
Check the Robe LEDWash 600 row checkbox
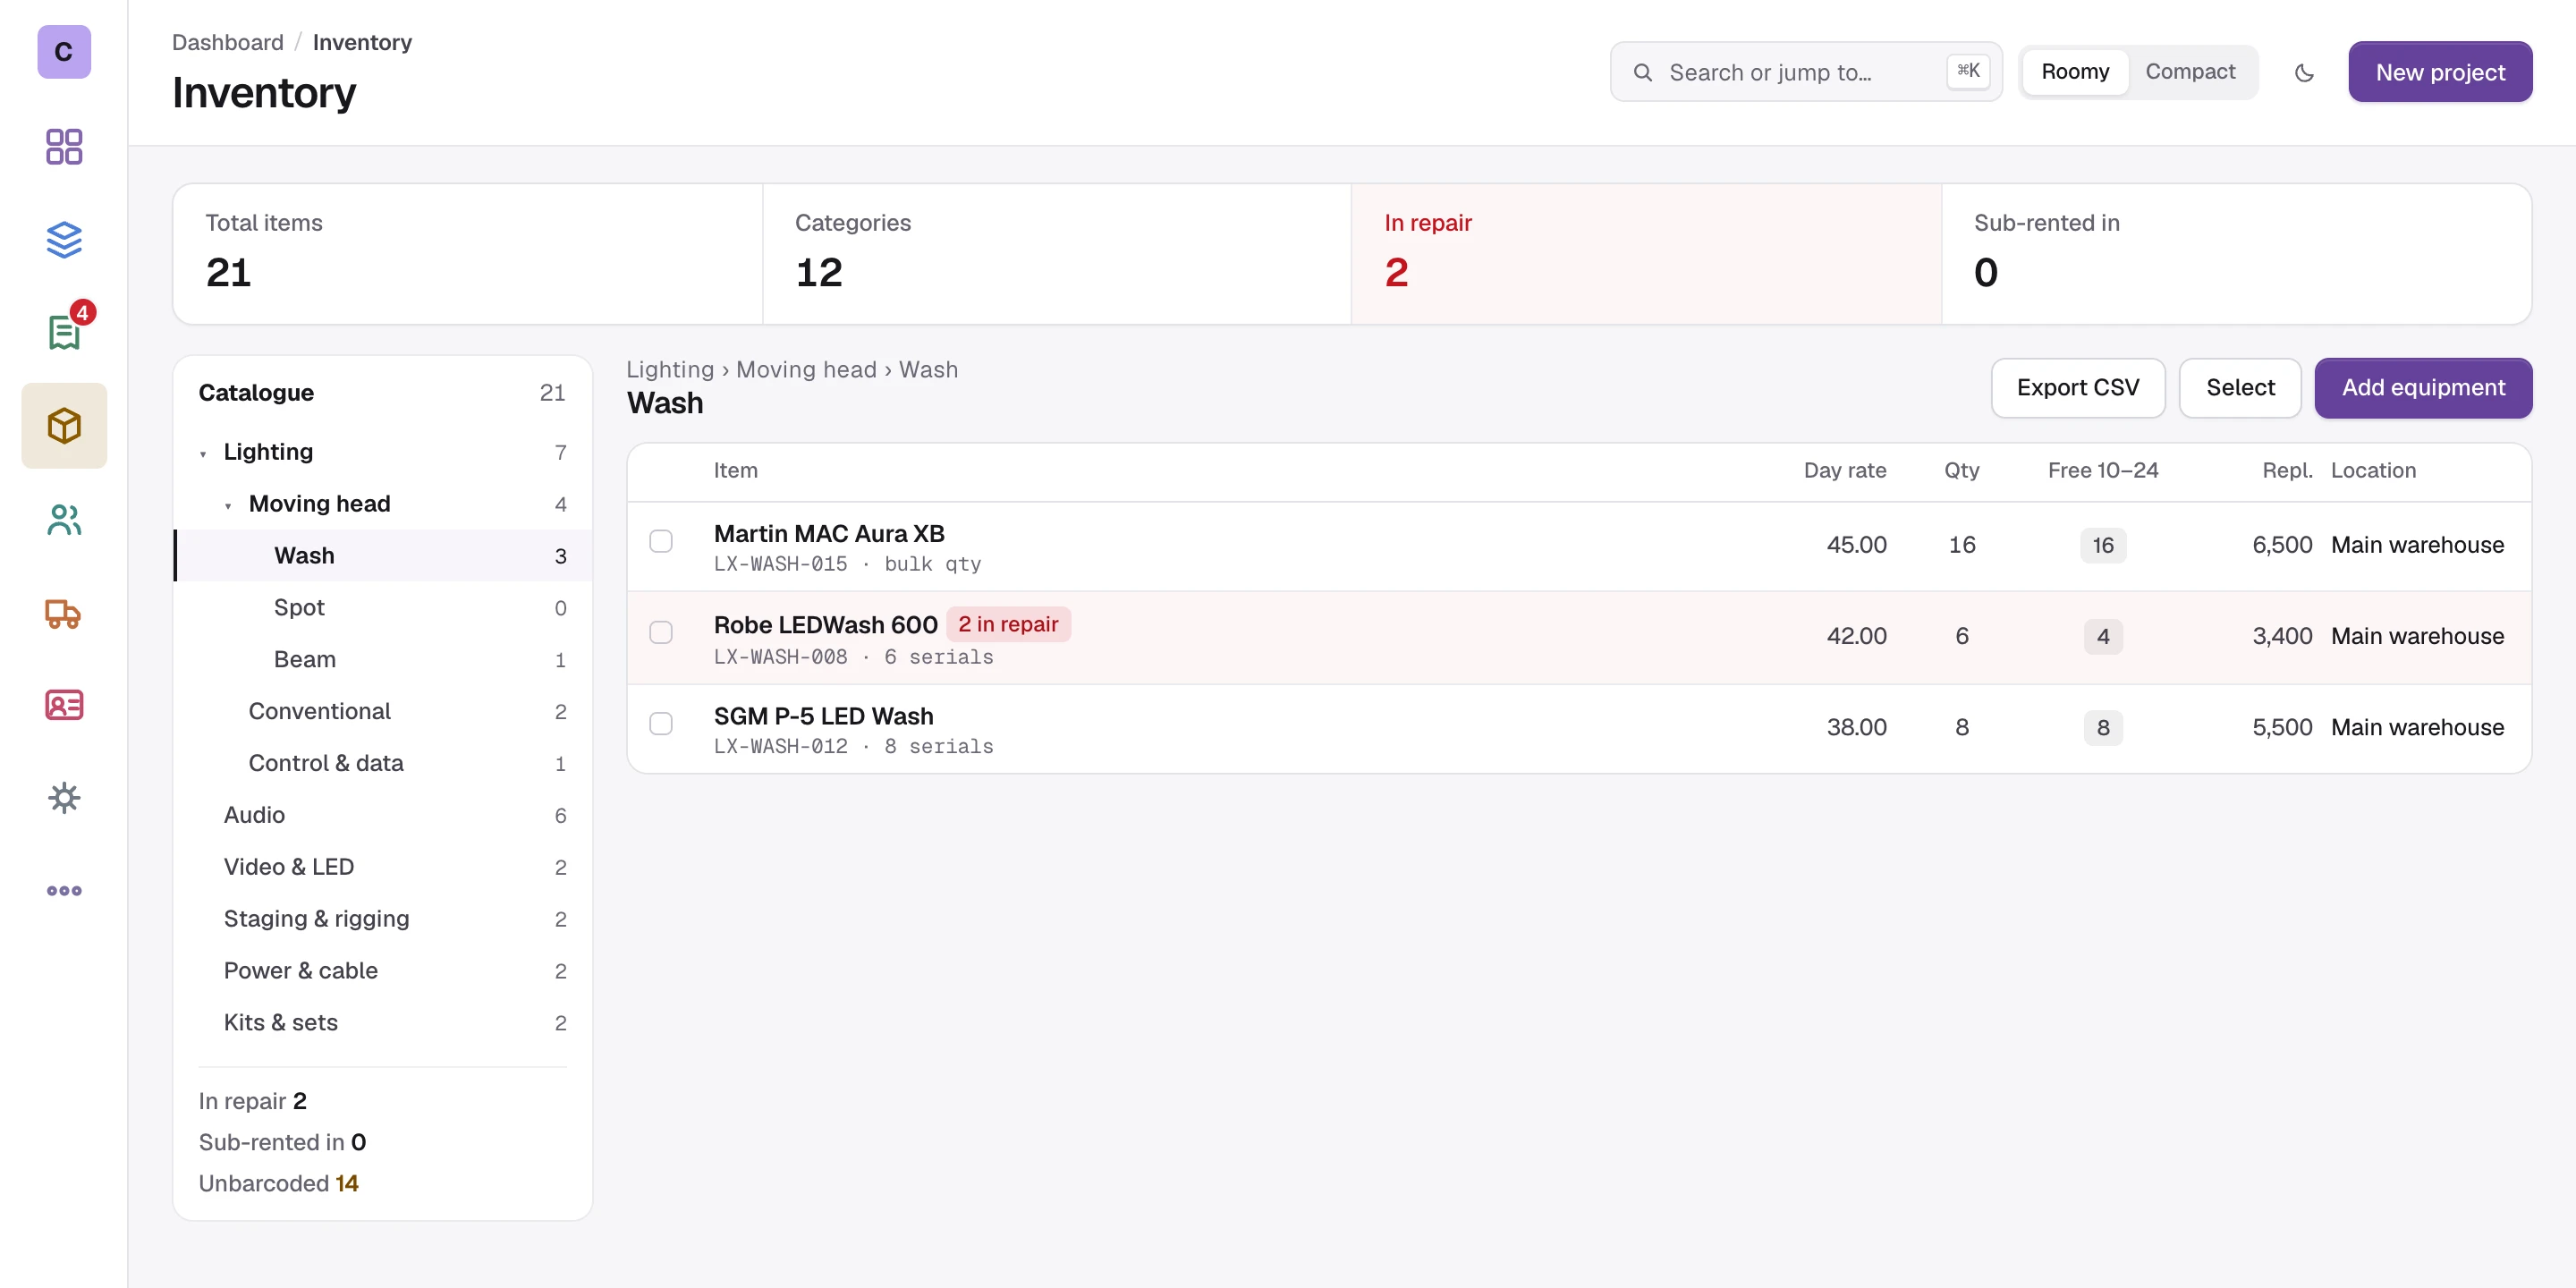(661, 632)
